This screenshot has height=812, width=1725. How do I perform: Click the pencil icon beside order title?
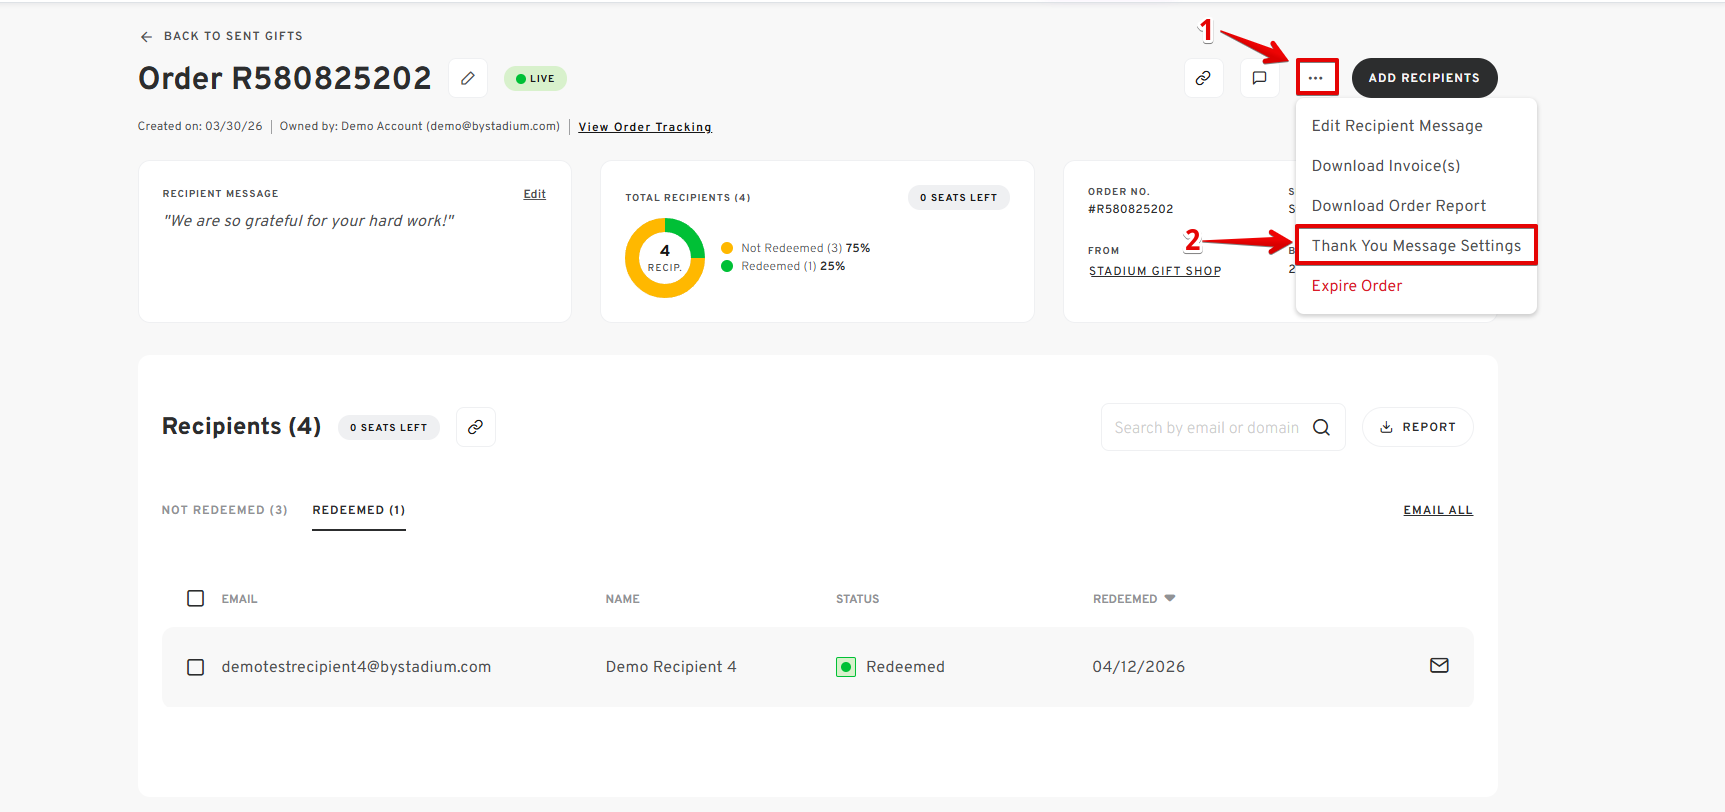click(468, 78)
